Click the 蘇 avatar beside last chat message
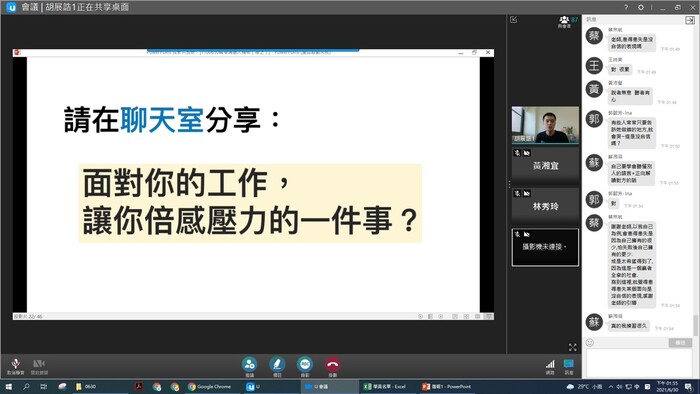This screenshot has width=700, height=394. (x=594, y=322)
